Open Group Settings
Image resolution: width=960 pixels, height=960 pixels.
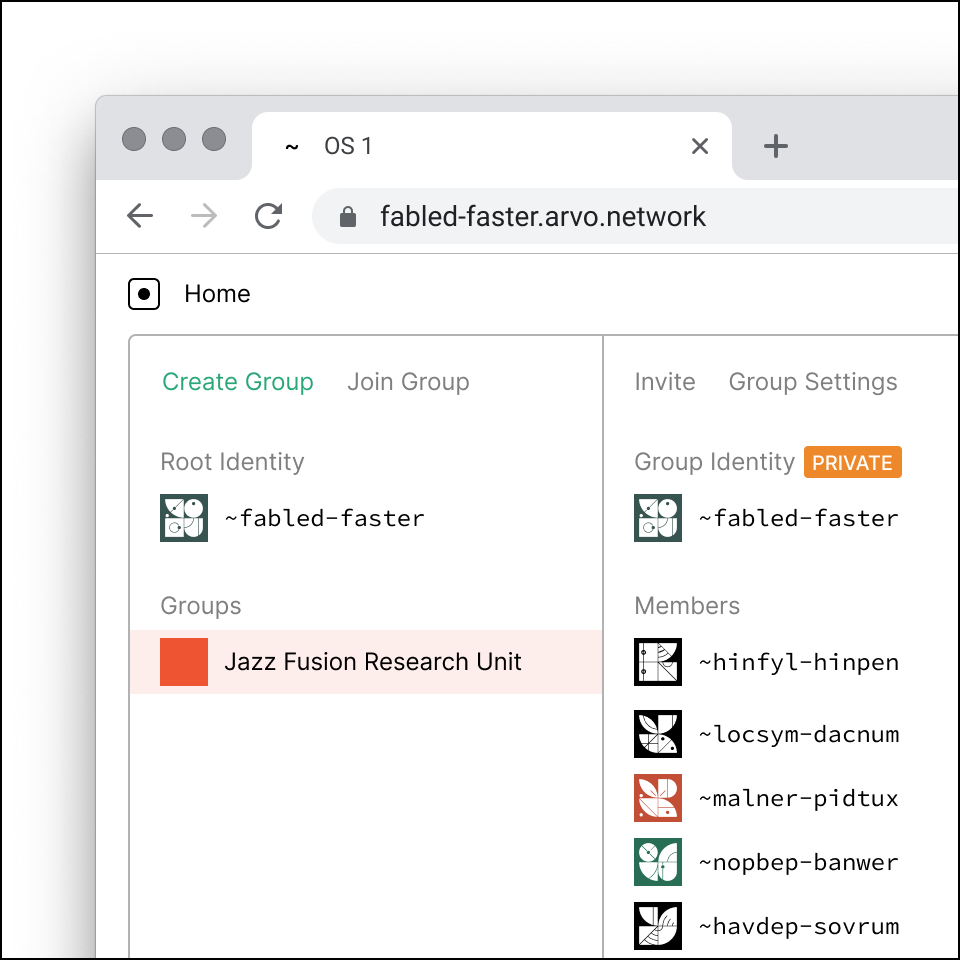[x=813, y=381]
